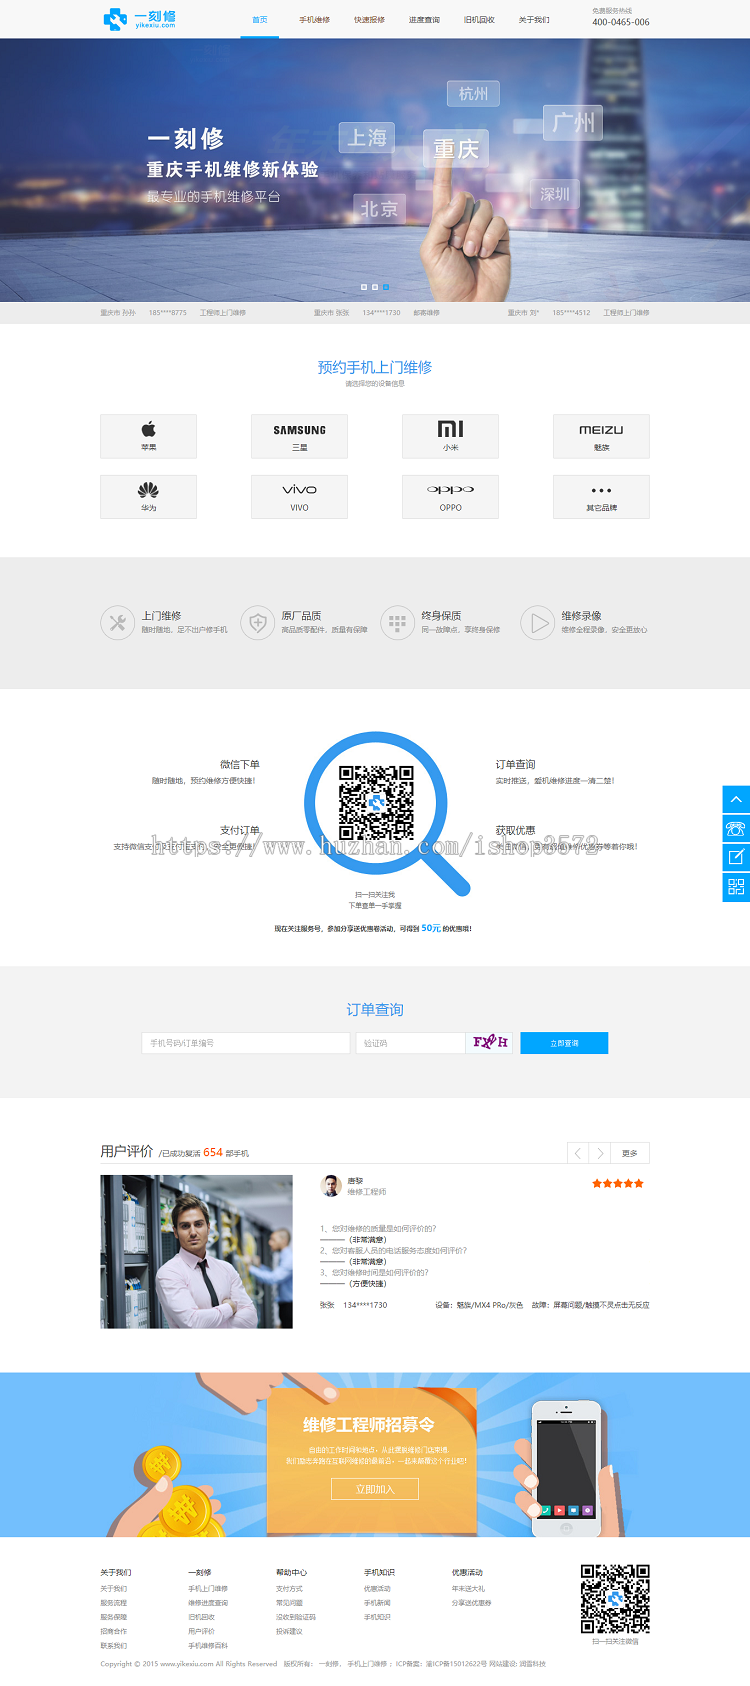Focus the 验证码 input field
The image size is (750, 1686).
click(411, 1043)
